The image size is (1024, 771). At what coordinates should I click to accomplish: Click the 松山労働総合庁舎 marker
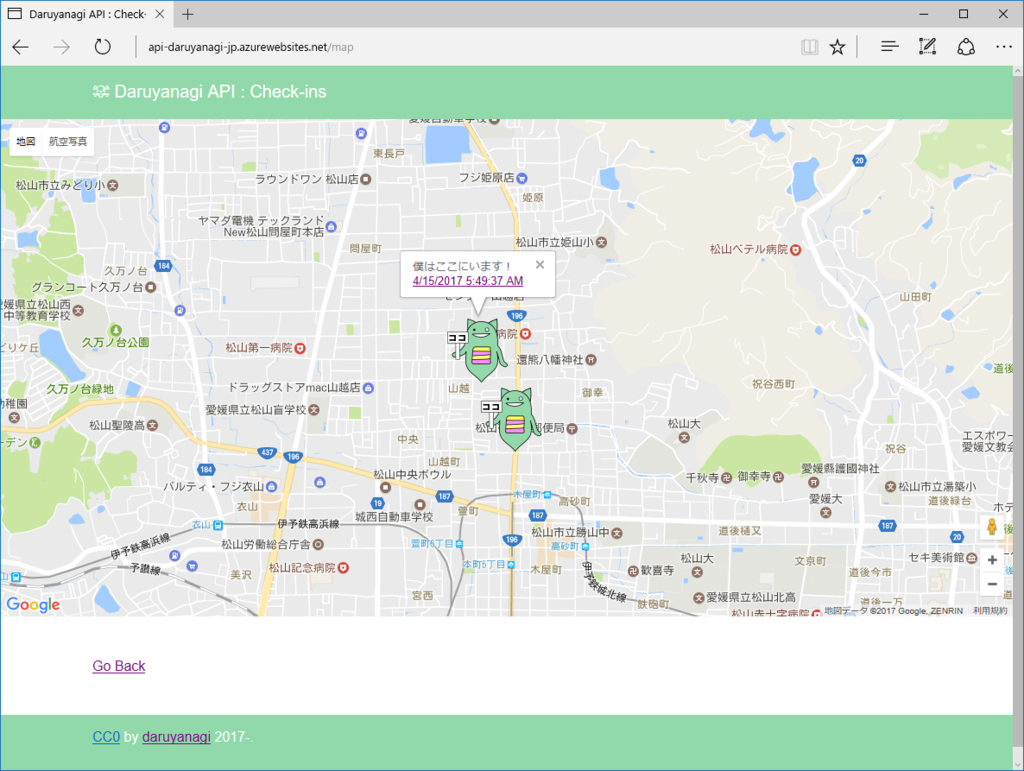[x=318, y=544]
